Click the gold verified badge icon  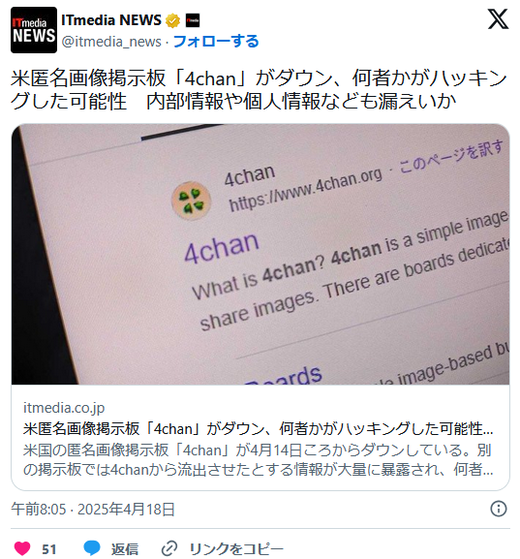(173, 21)
